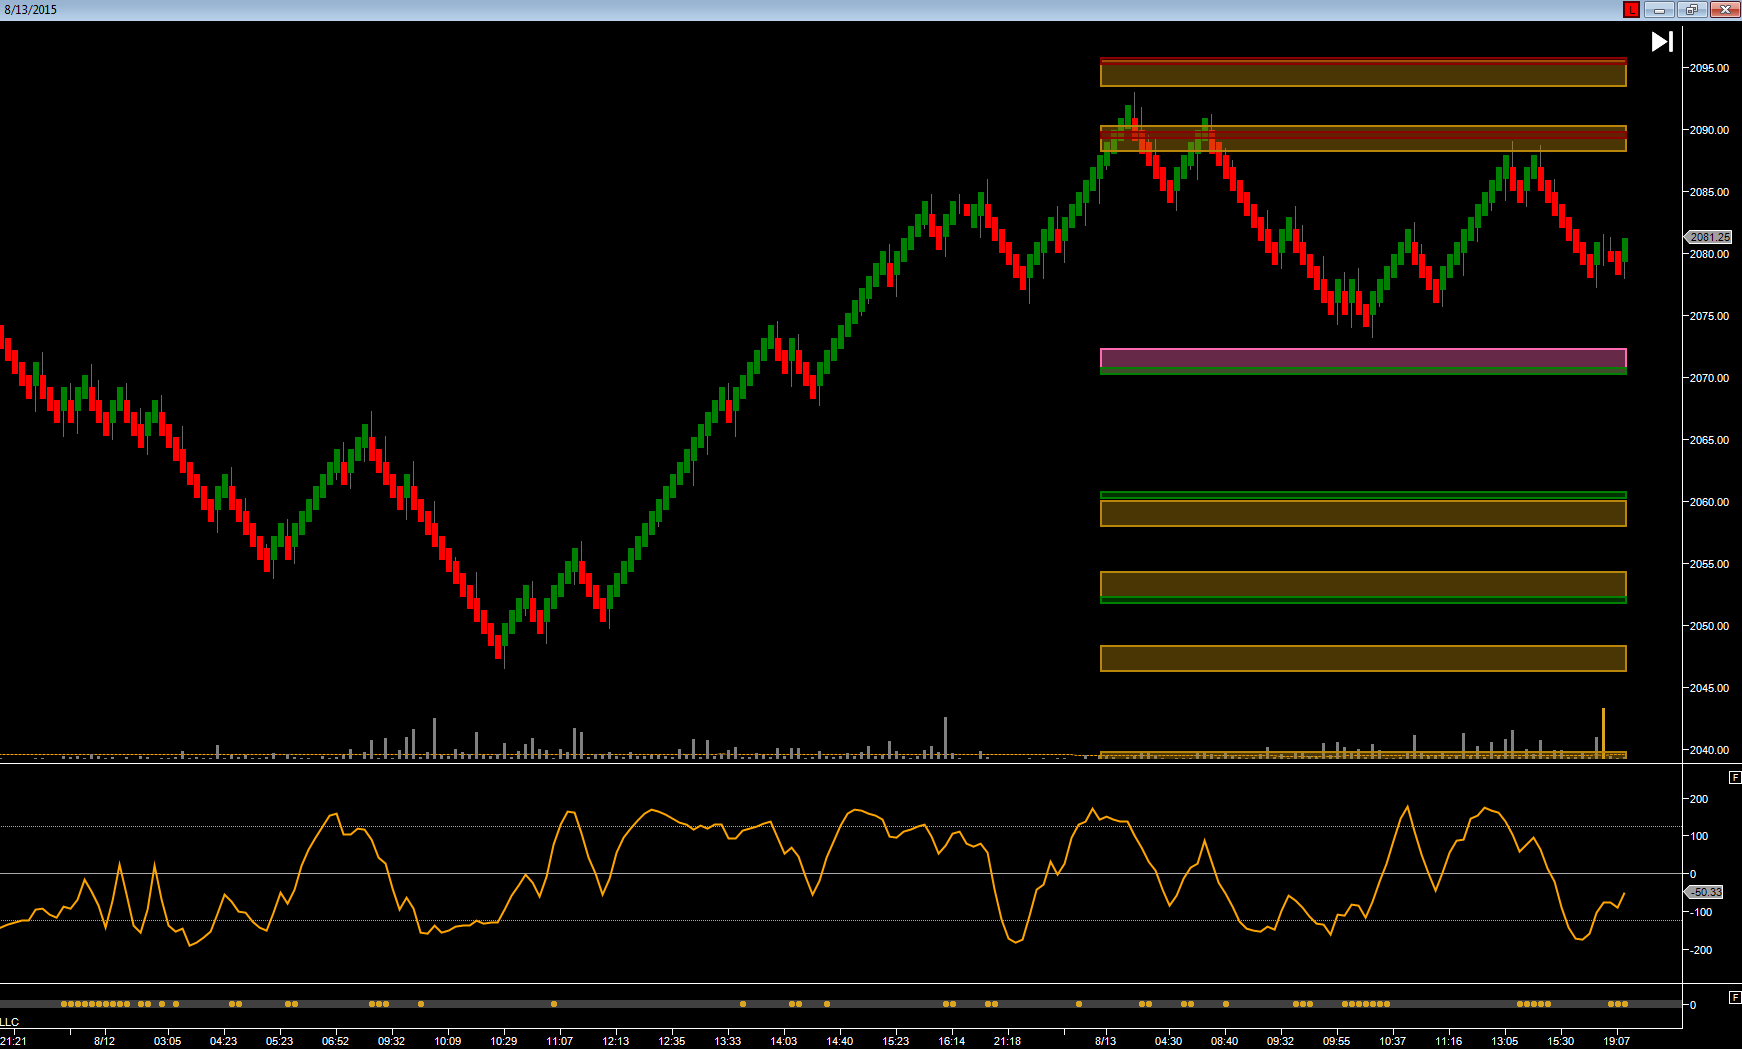Click the red L link icon in title bar
The width and height of the screenshot is (1742, 1049).
pos(1631,10)
